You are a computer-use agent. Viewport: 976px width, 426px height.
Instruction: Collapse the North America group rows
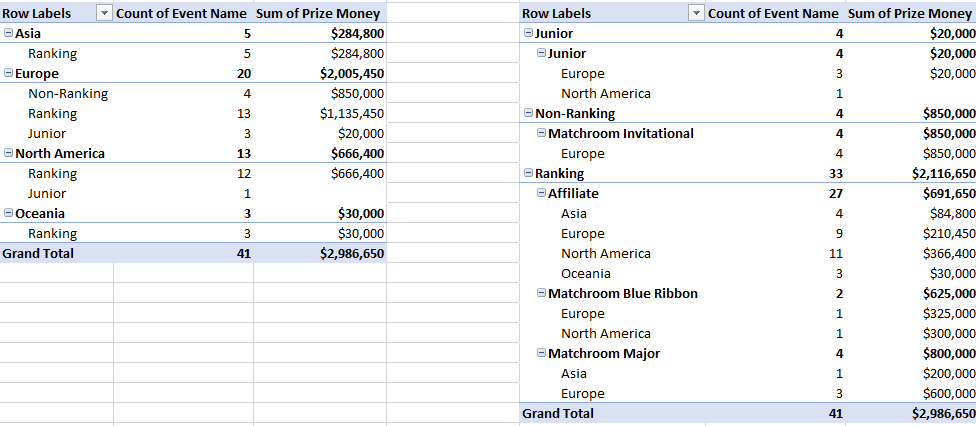point(9,154)
